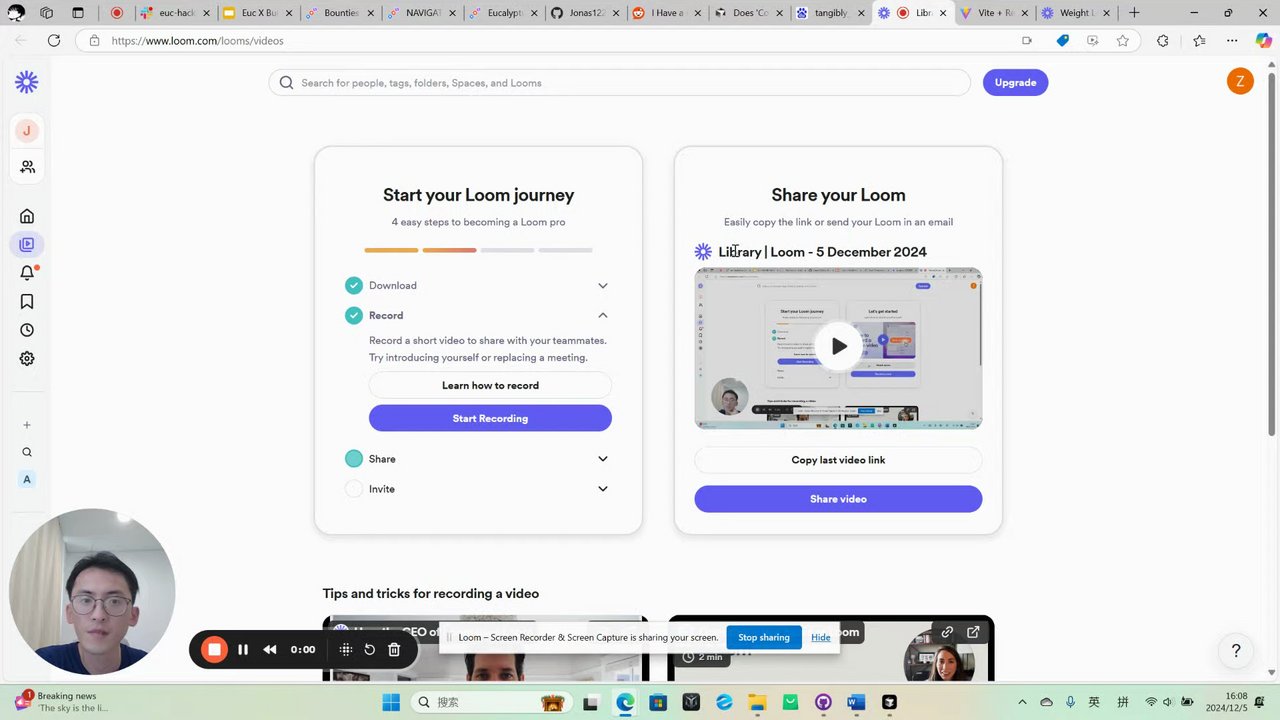Image resolution: width=1280 pixels, height=720 pixels.
Task: Click the Loom journey progress bar
Action: click(x=478, y=250)
